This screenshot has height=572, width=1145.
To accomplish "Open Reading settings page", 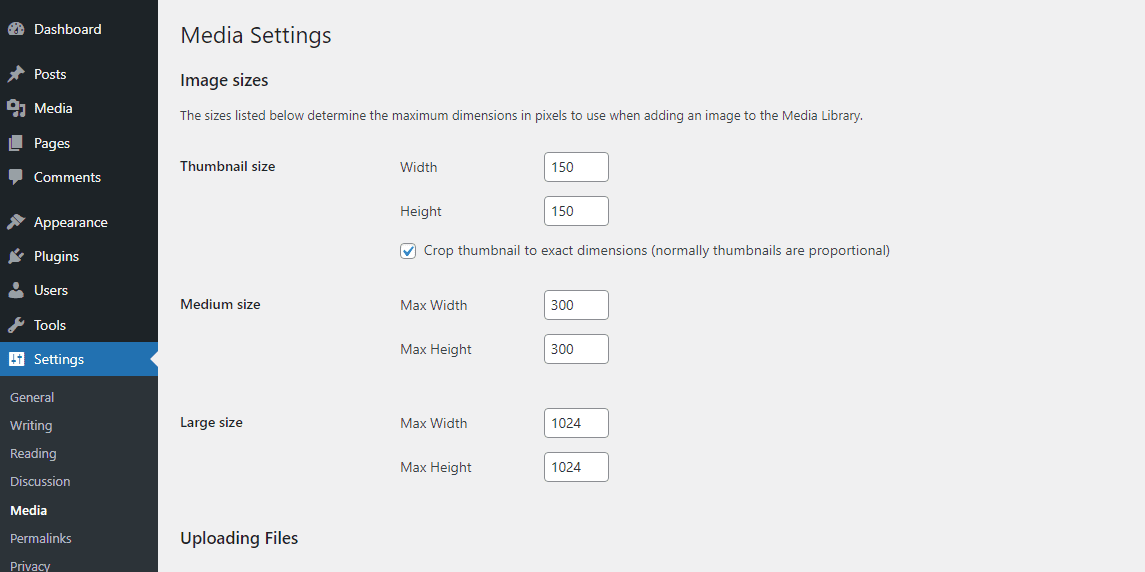I will pyautogui.click(x=34, y=454).
